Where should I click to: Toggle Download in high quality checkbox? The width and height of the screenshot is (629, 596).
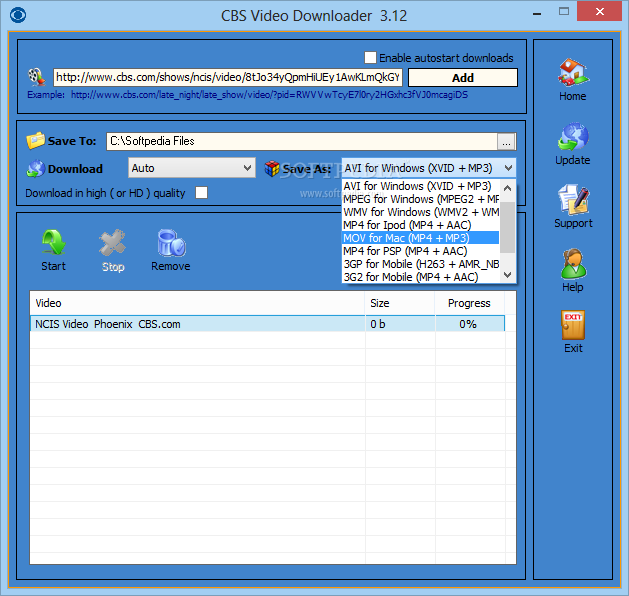[x=201, y=193]
